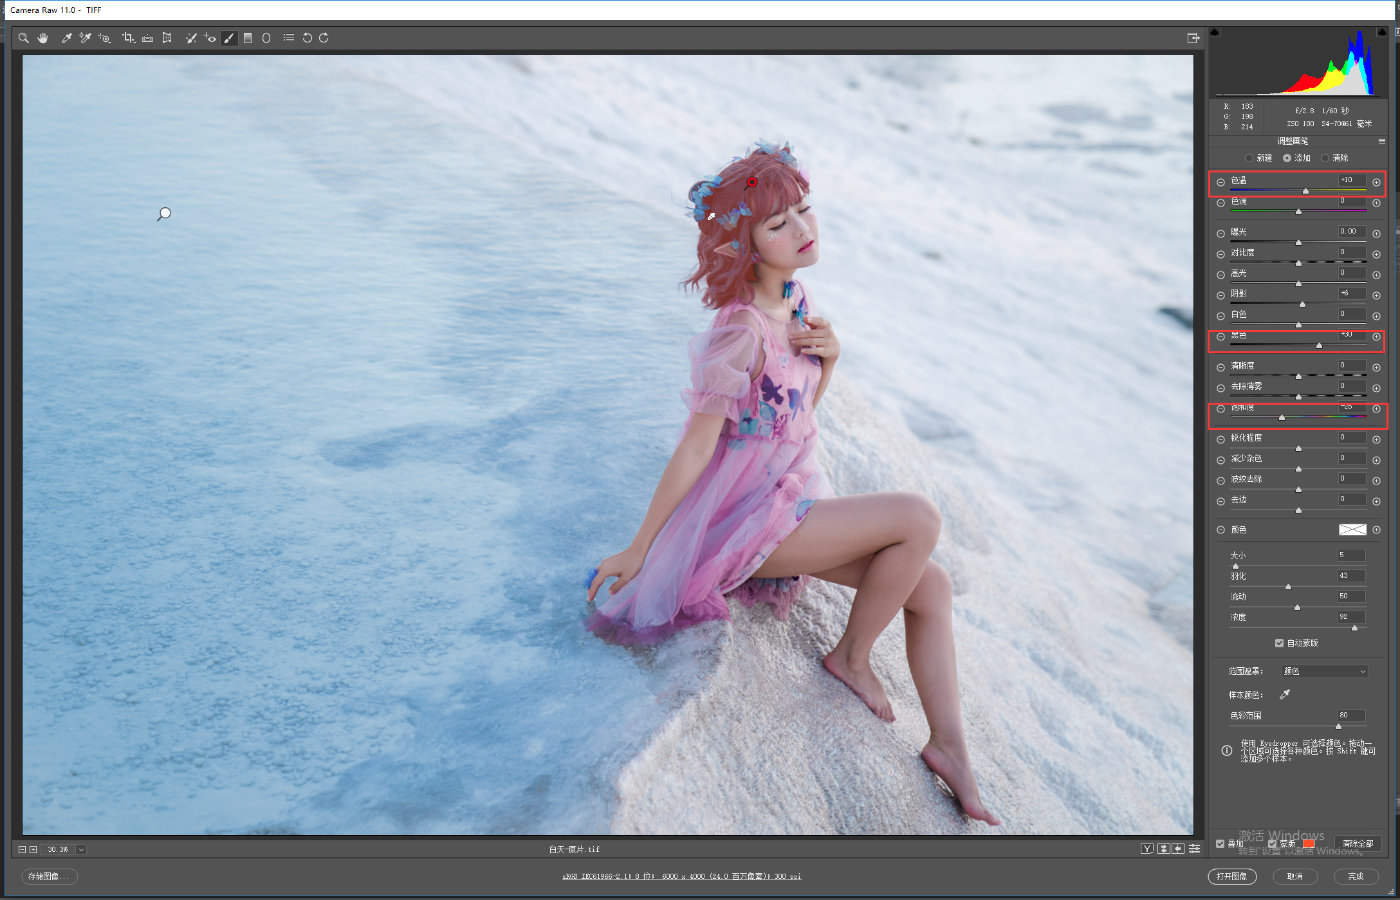
Task: Open the 颜色 color swatch
Action: 1352,529
